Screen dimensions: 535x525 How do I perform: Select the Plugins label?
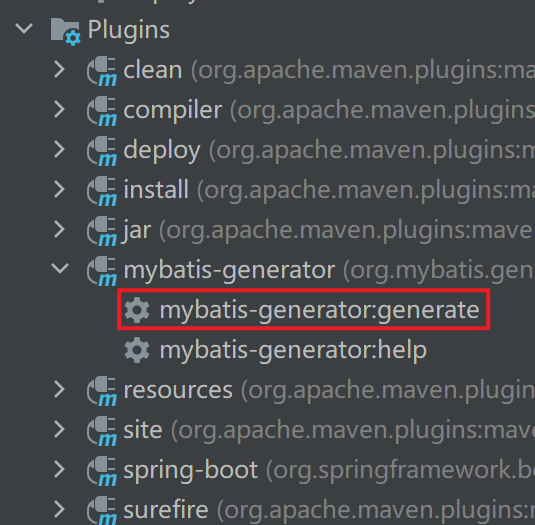click(x=129, y=30)
